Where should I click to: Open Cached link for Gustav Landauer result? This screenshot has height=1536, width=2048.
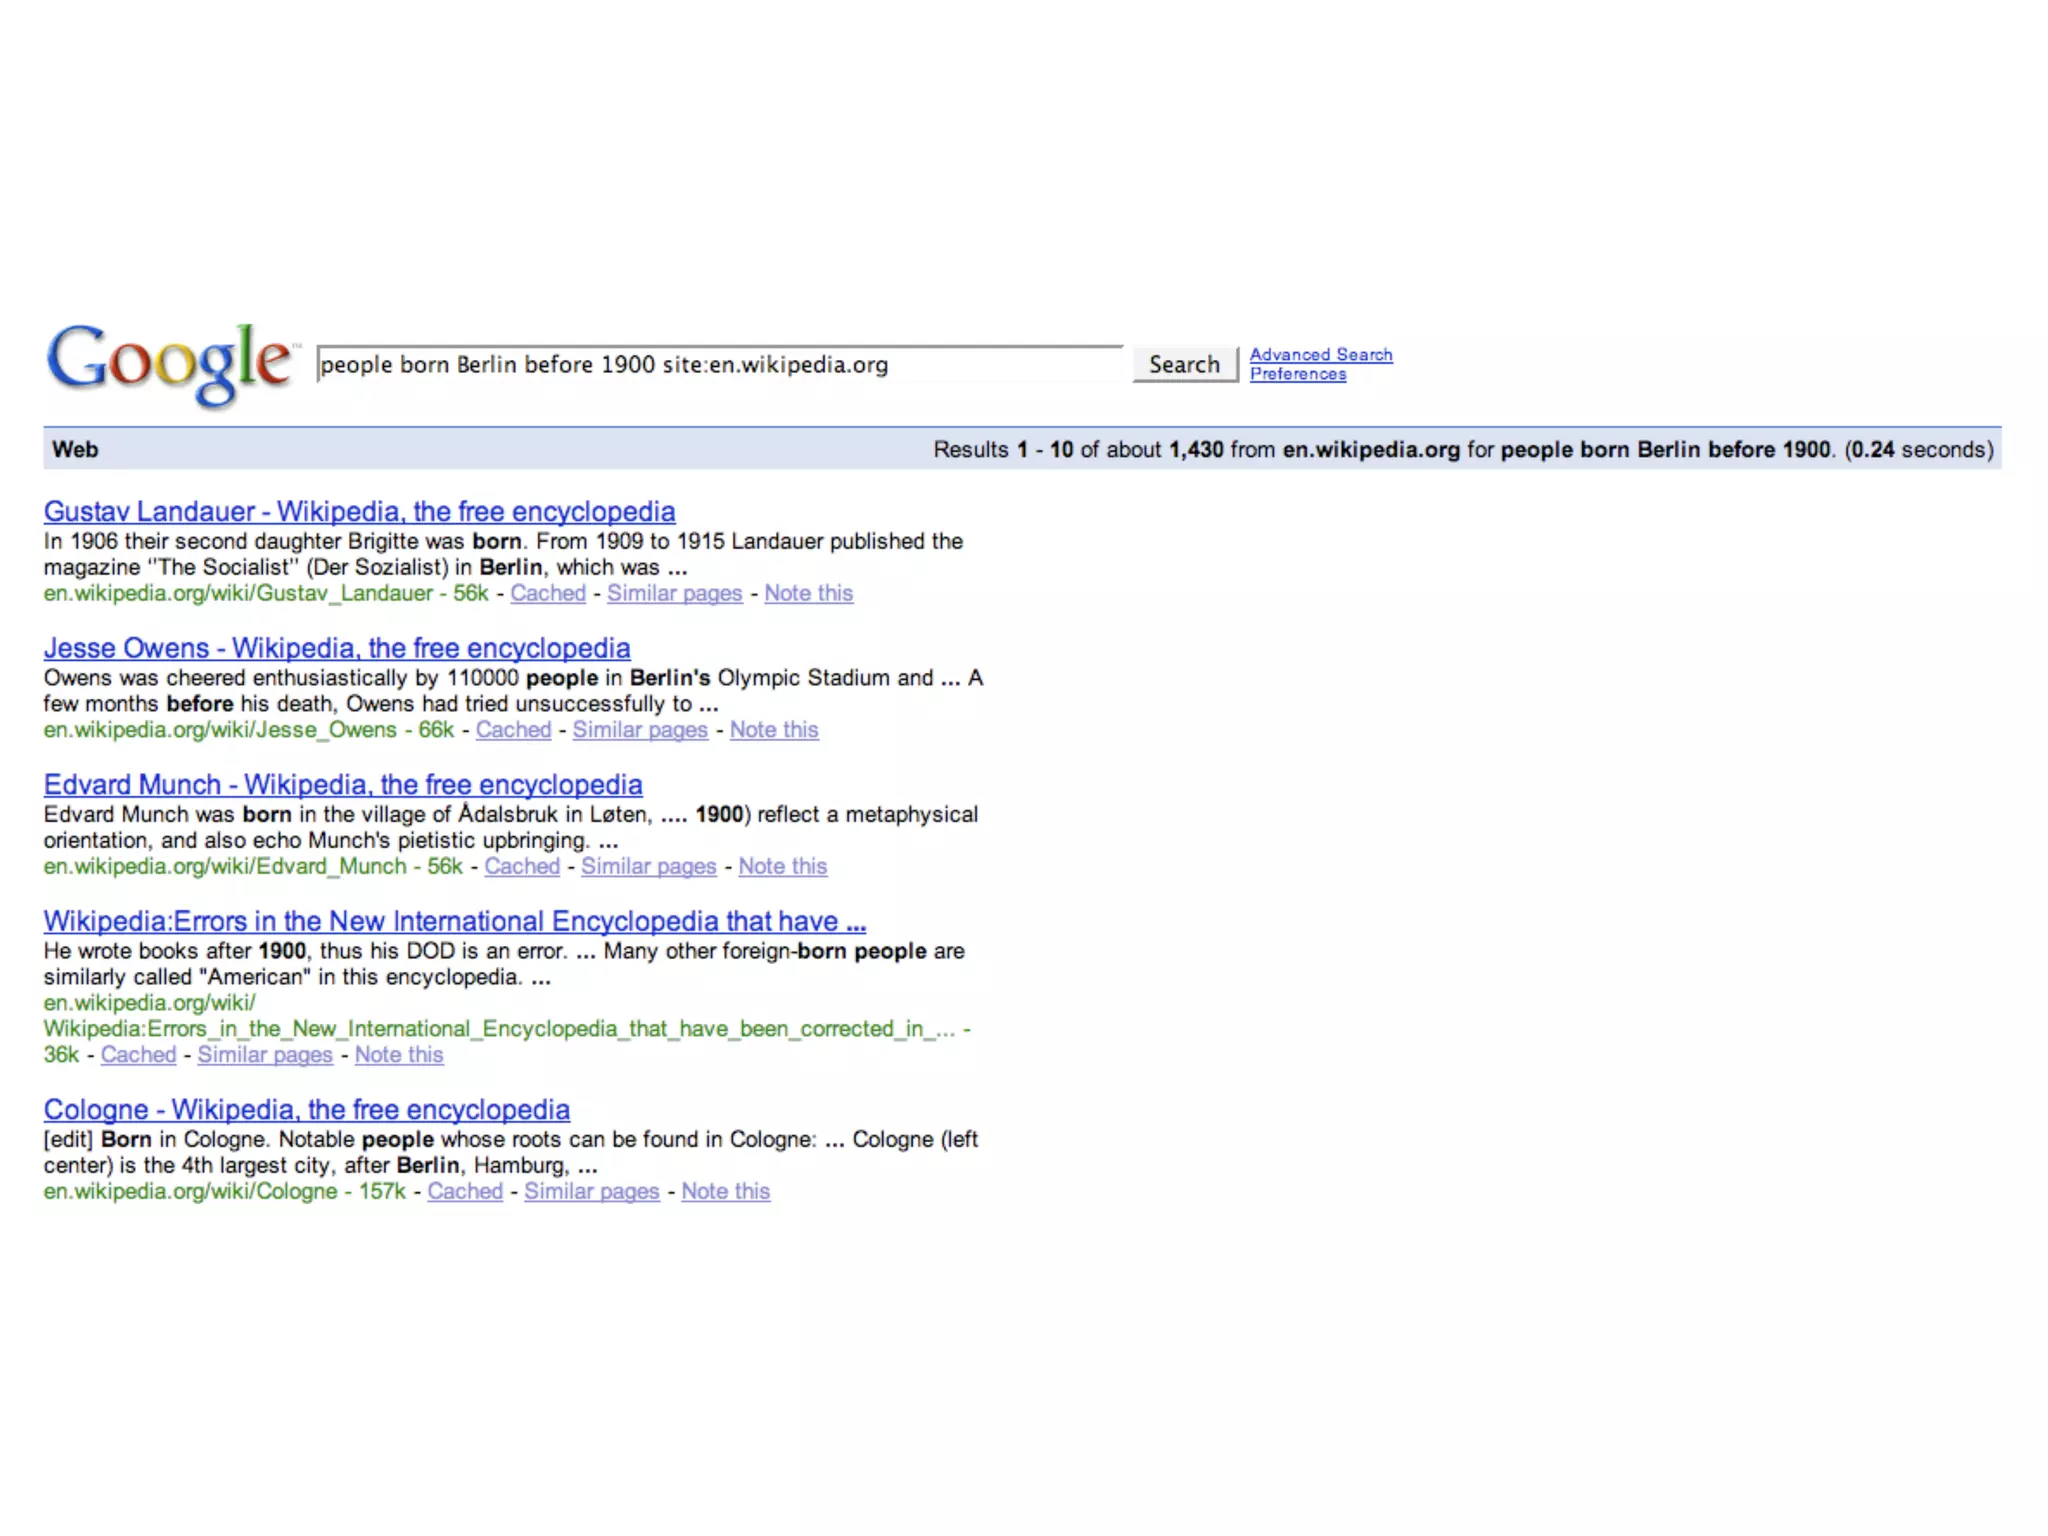coord(548,593)
